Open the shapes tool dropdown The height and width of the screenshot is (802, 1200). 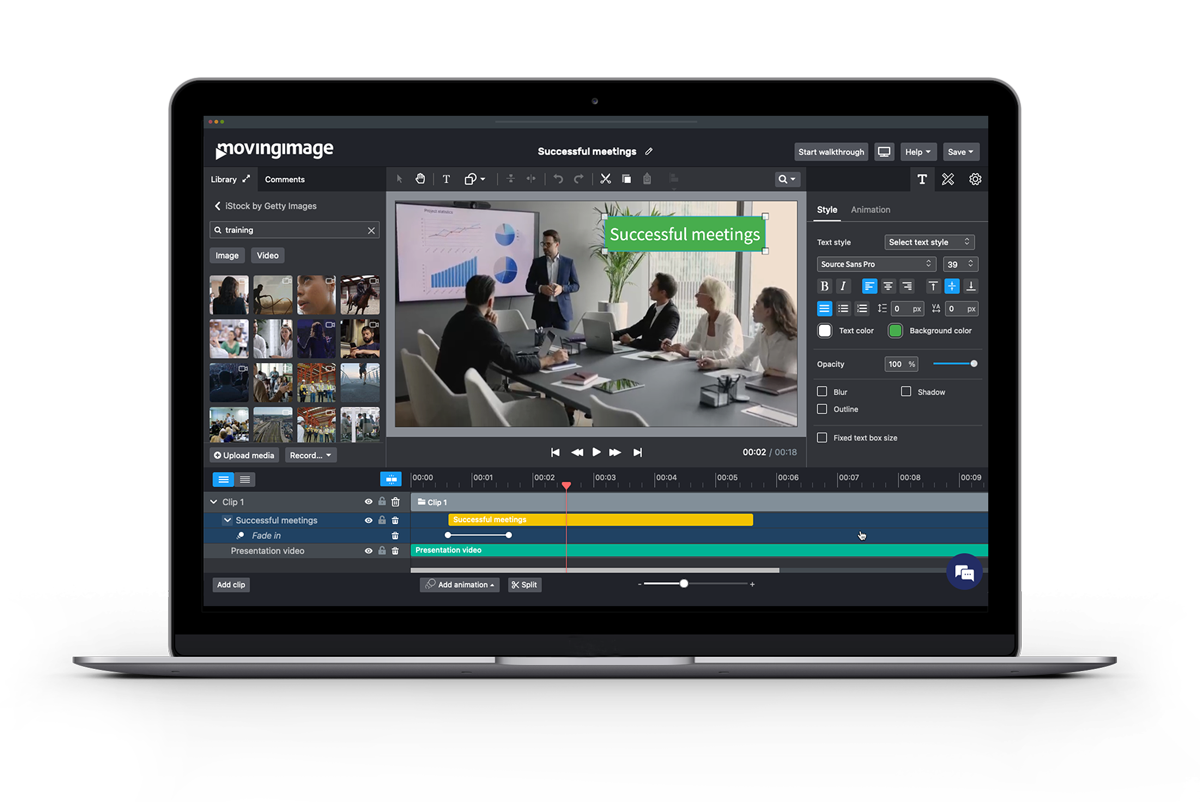tap(475, 179)
